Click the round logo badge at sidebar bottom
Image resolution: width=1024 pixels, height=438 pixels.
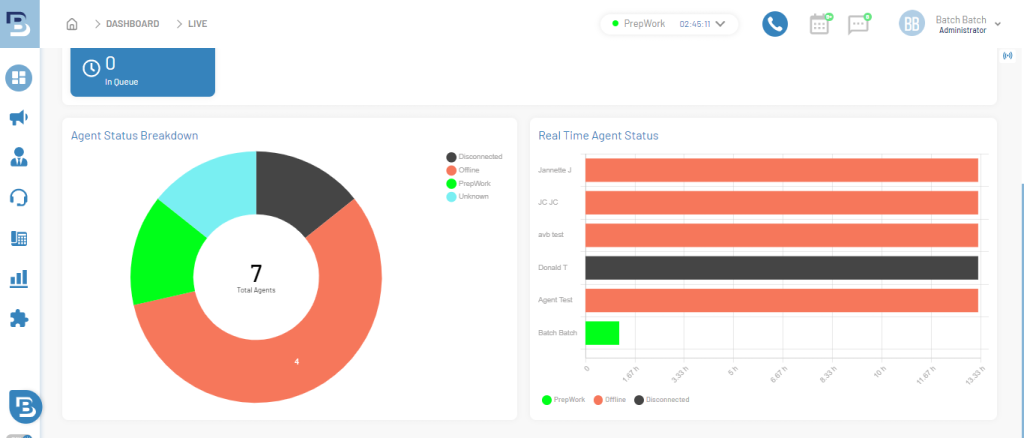point(25,407)
